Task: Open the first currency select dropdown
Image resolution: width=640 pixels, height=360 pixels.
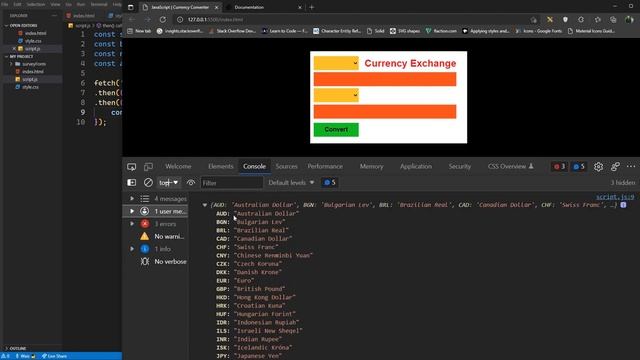Action: pos(336,63)
